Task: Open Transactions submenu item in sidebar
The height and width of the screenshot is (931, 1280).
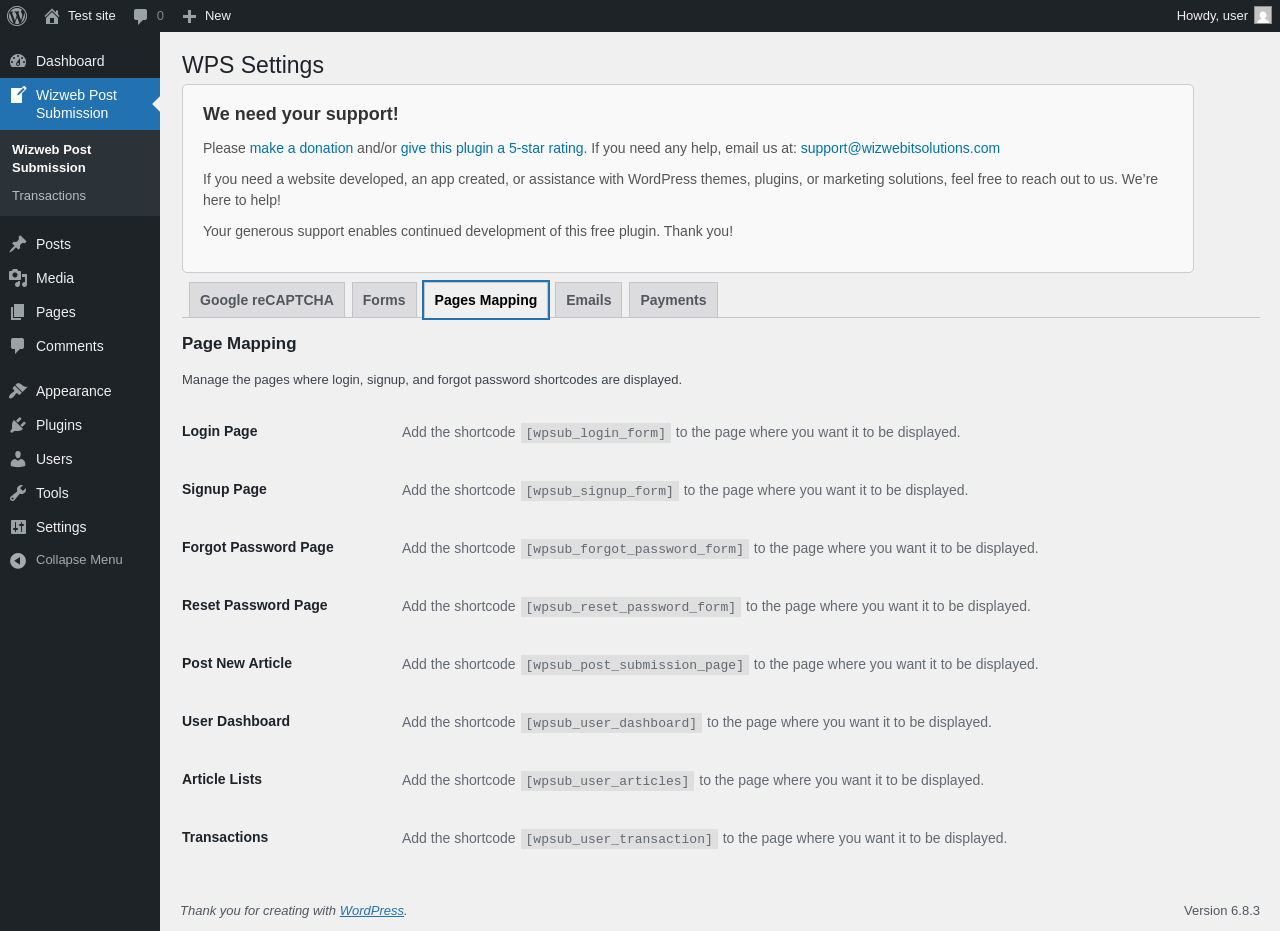Action: tap(49, 196)
